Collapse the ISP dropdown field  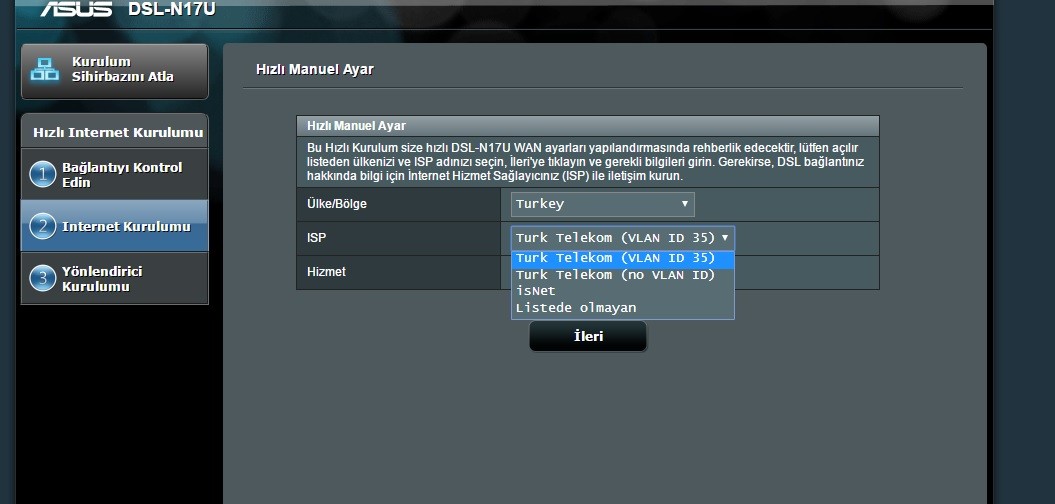(622, 238)
